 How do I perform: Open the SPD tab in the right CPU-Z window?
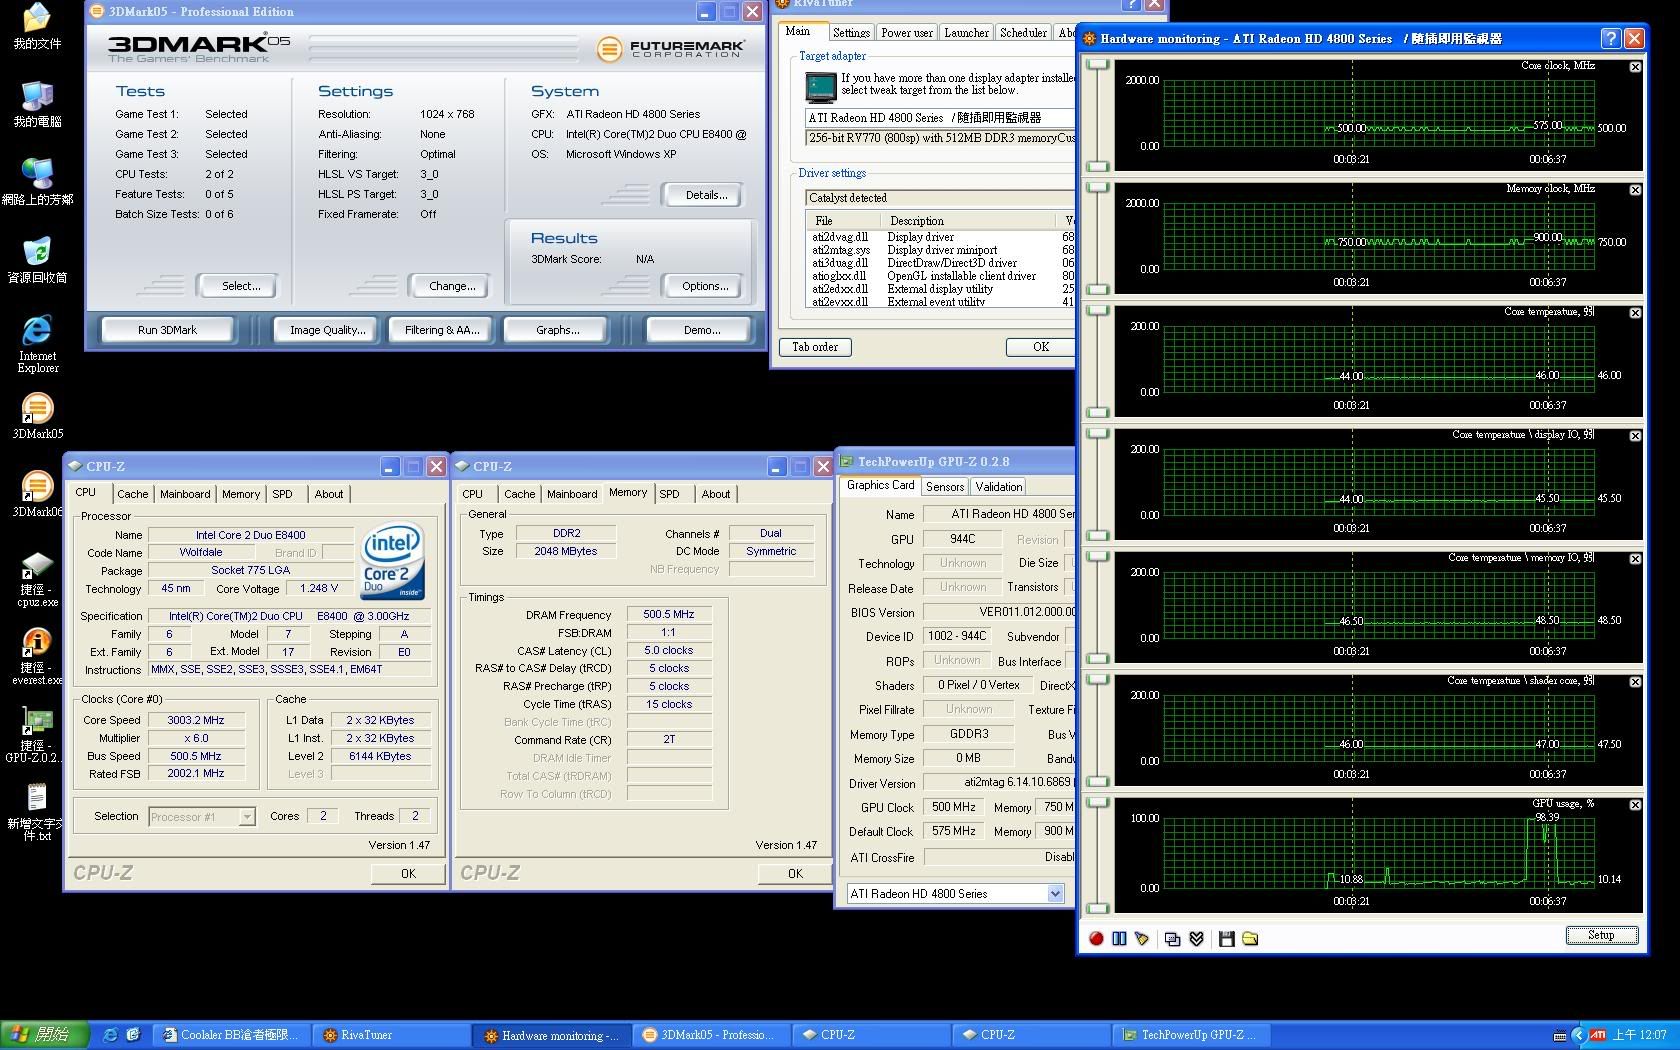coord(669,494)
